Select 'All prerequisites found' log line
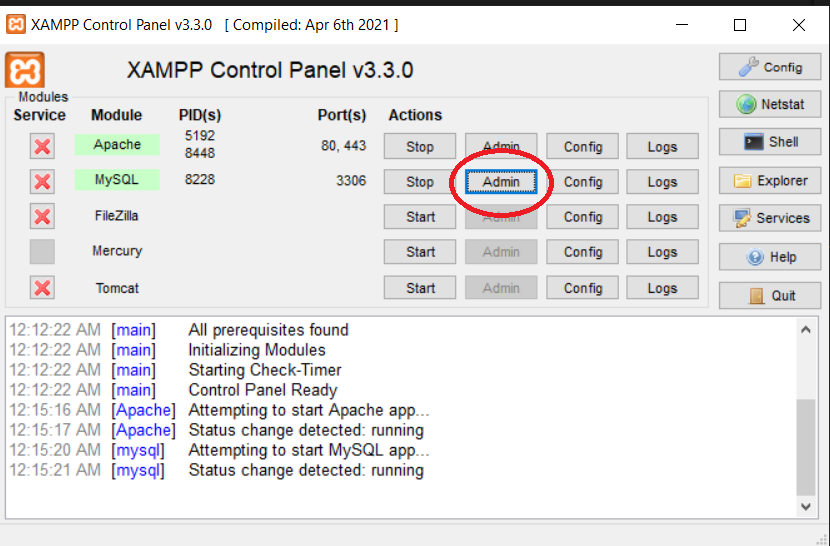 tap(268, 330)
